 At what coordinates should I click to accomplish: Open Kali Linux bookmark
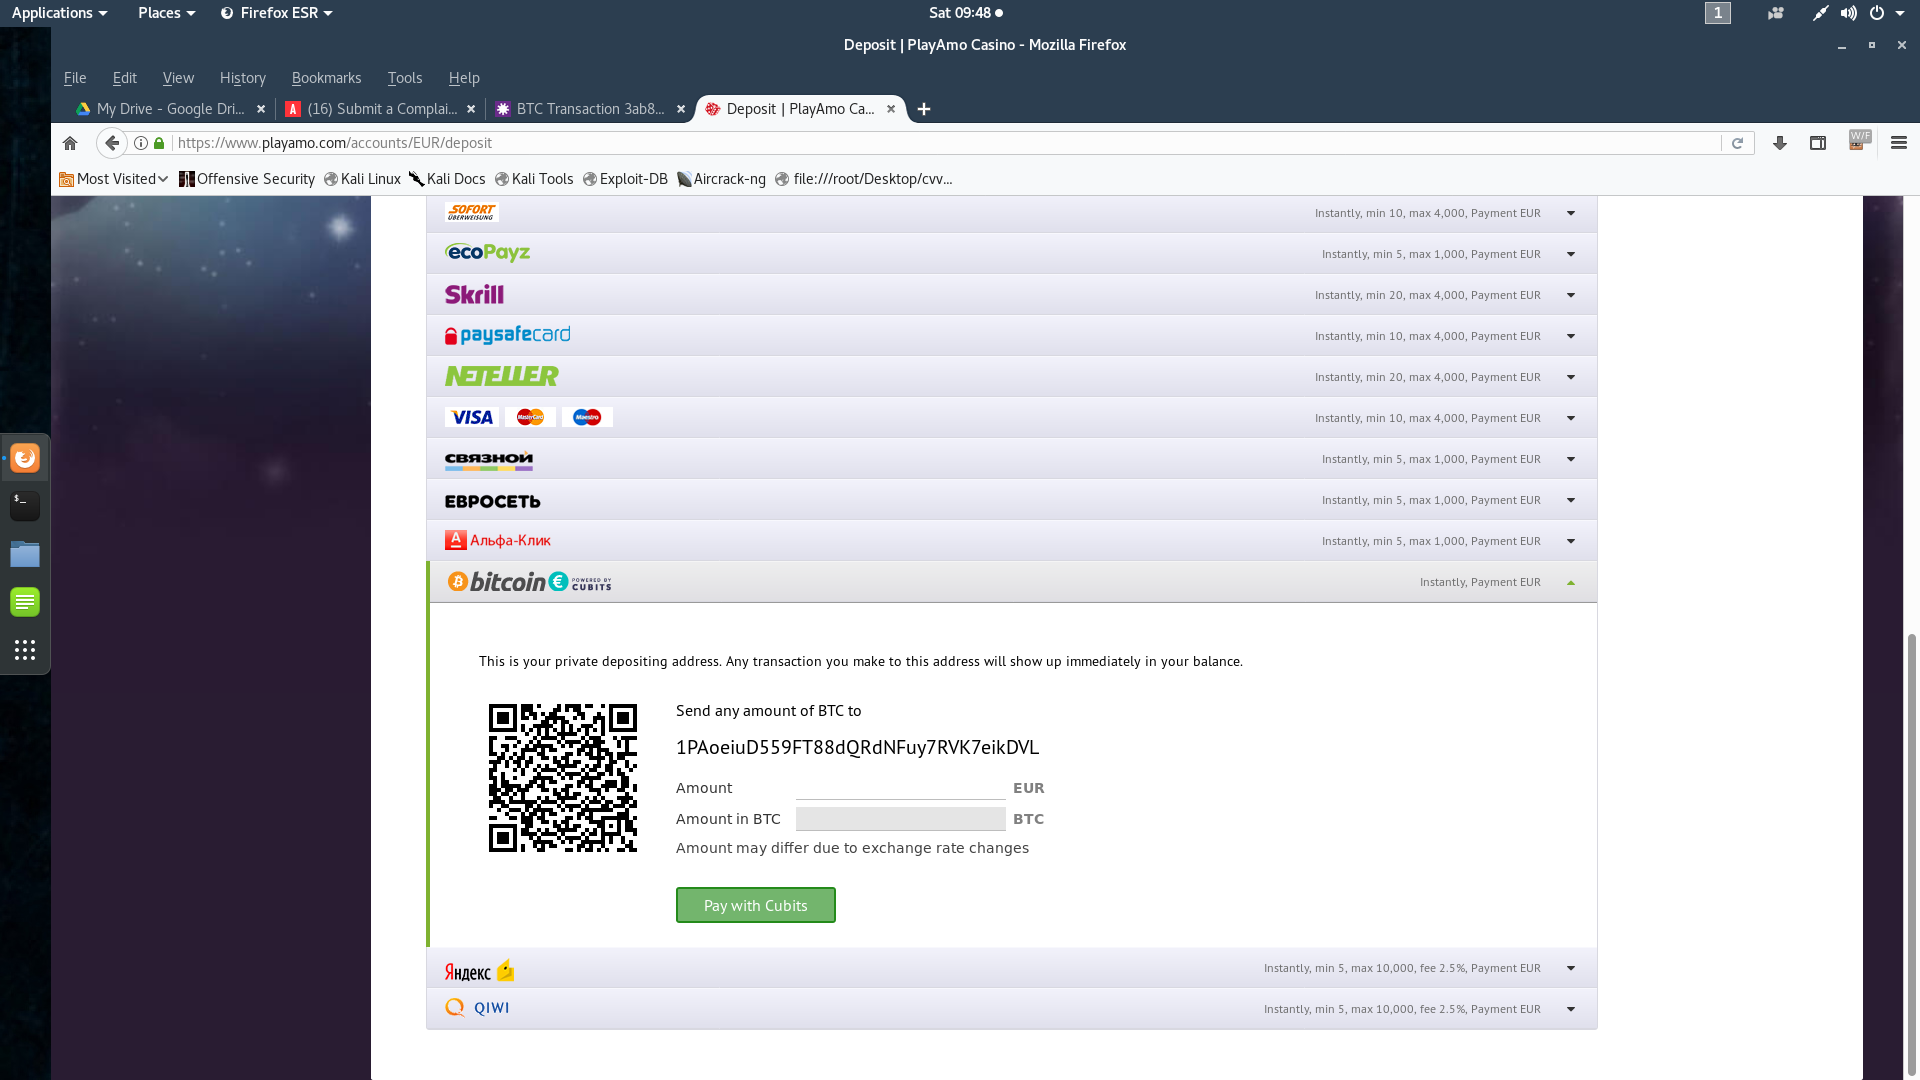(x=362, y=179)
